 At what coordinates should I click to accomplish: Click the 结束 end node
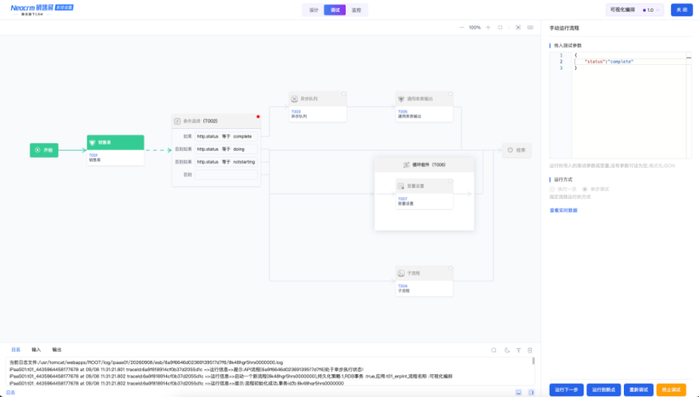tap(517, 150)
